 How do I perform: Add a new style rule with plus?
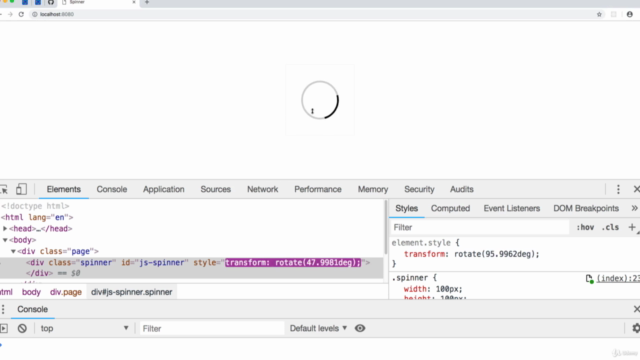point(632,227)
